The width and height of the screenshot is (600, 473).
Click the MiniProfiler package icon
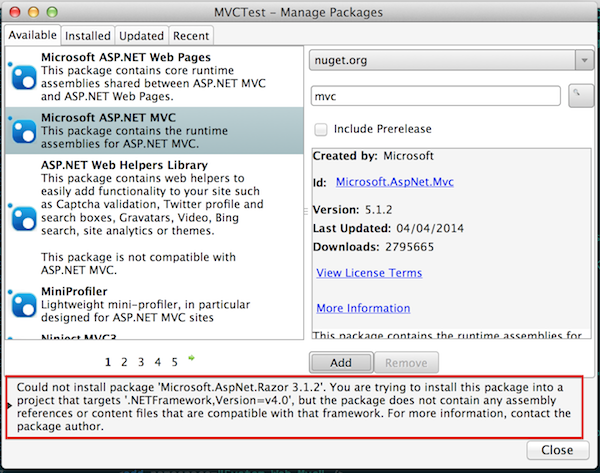point(24,305)
